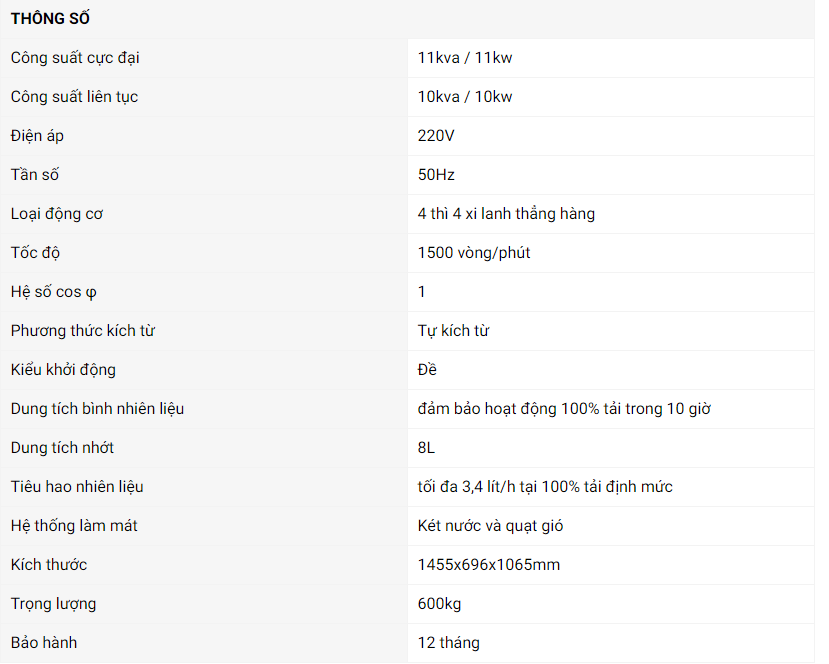Click the Dung tích bình nhiên liệu label

pyautogui.click(x=97, y=409)
